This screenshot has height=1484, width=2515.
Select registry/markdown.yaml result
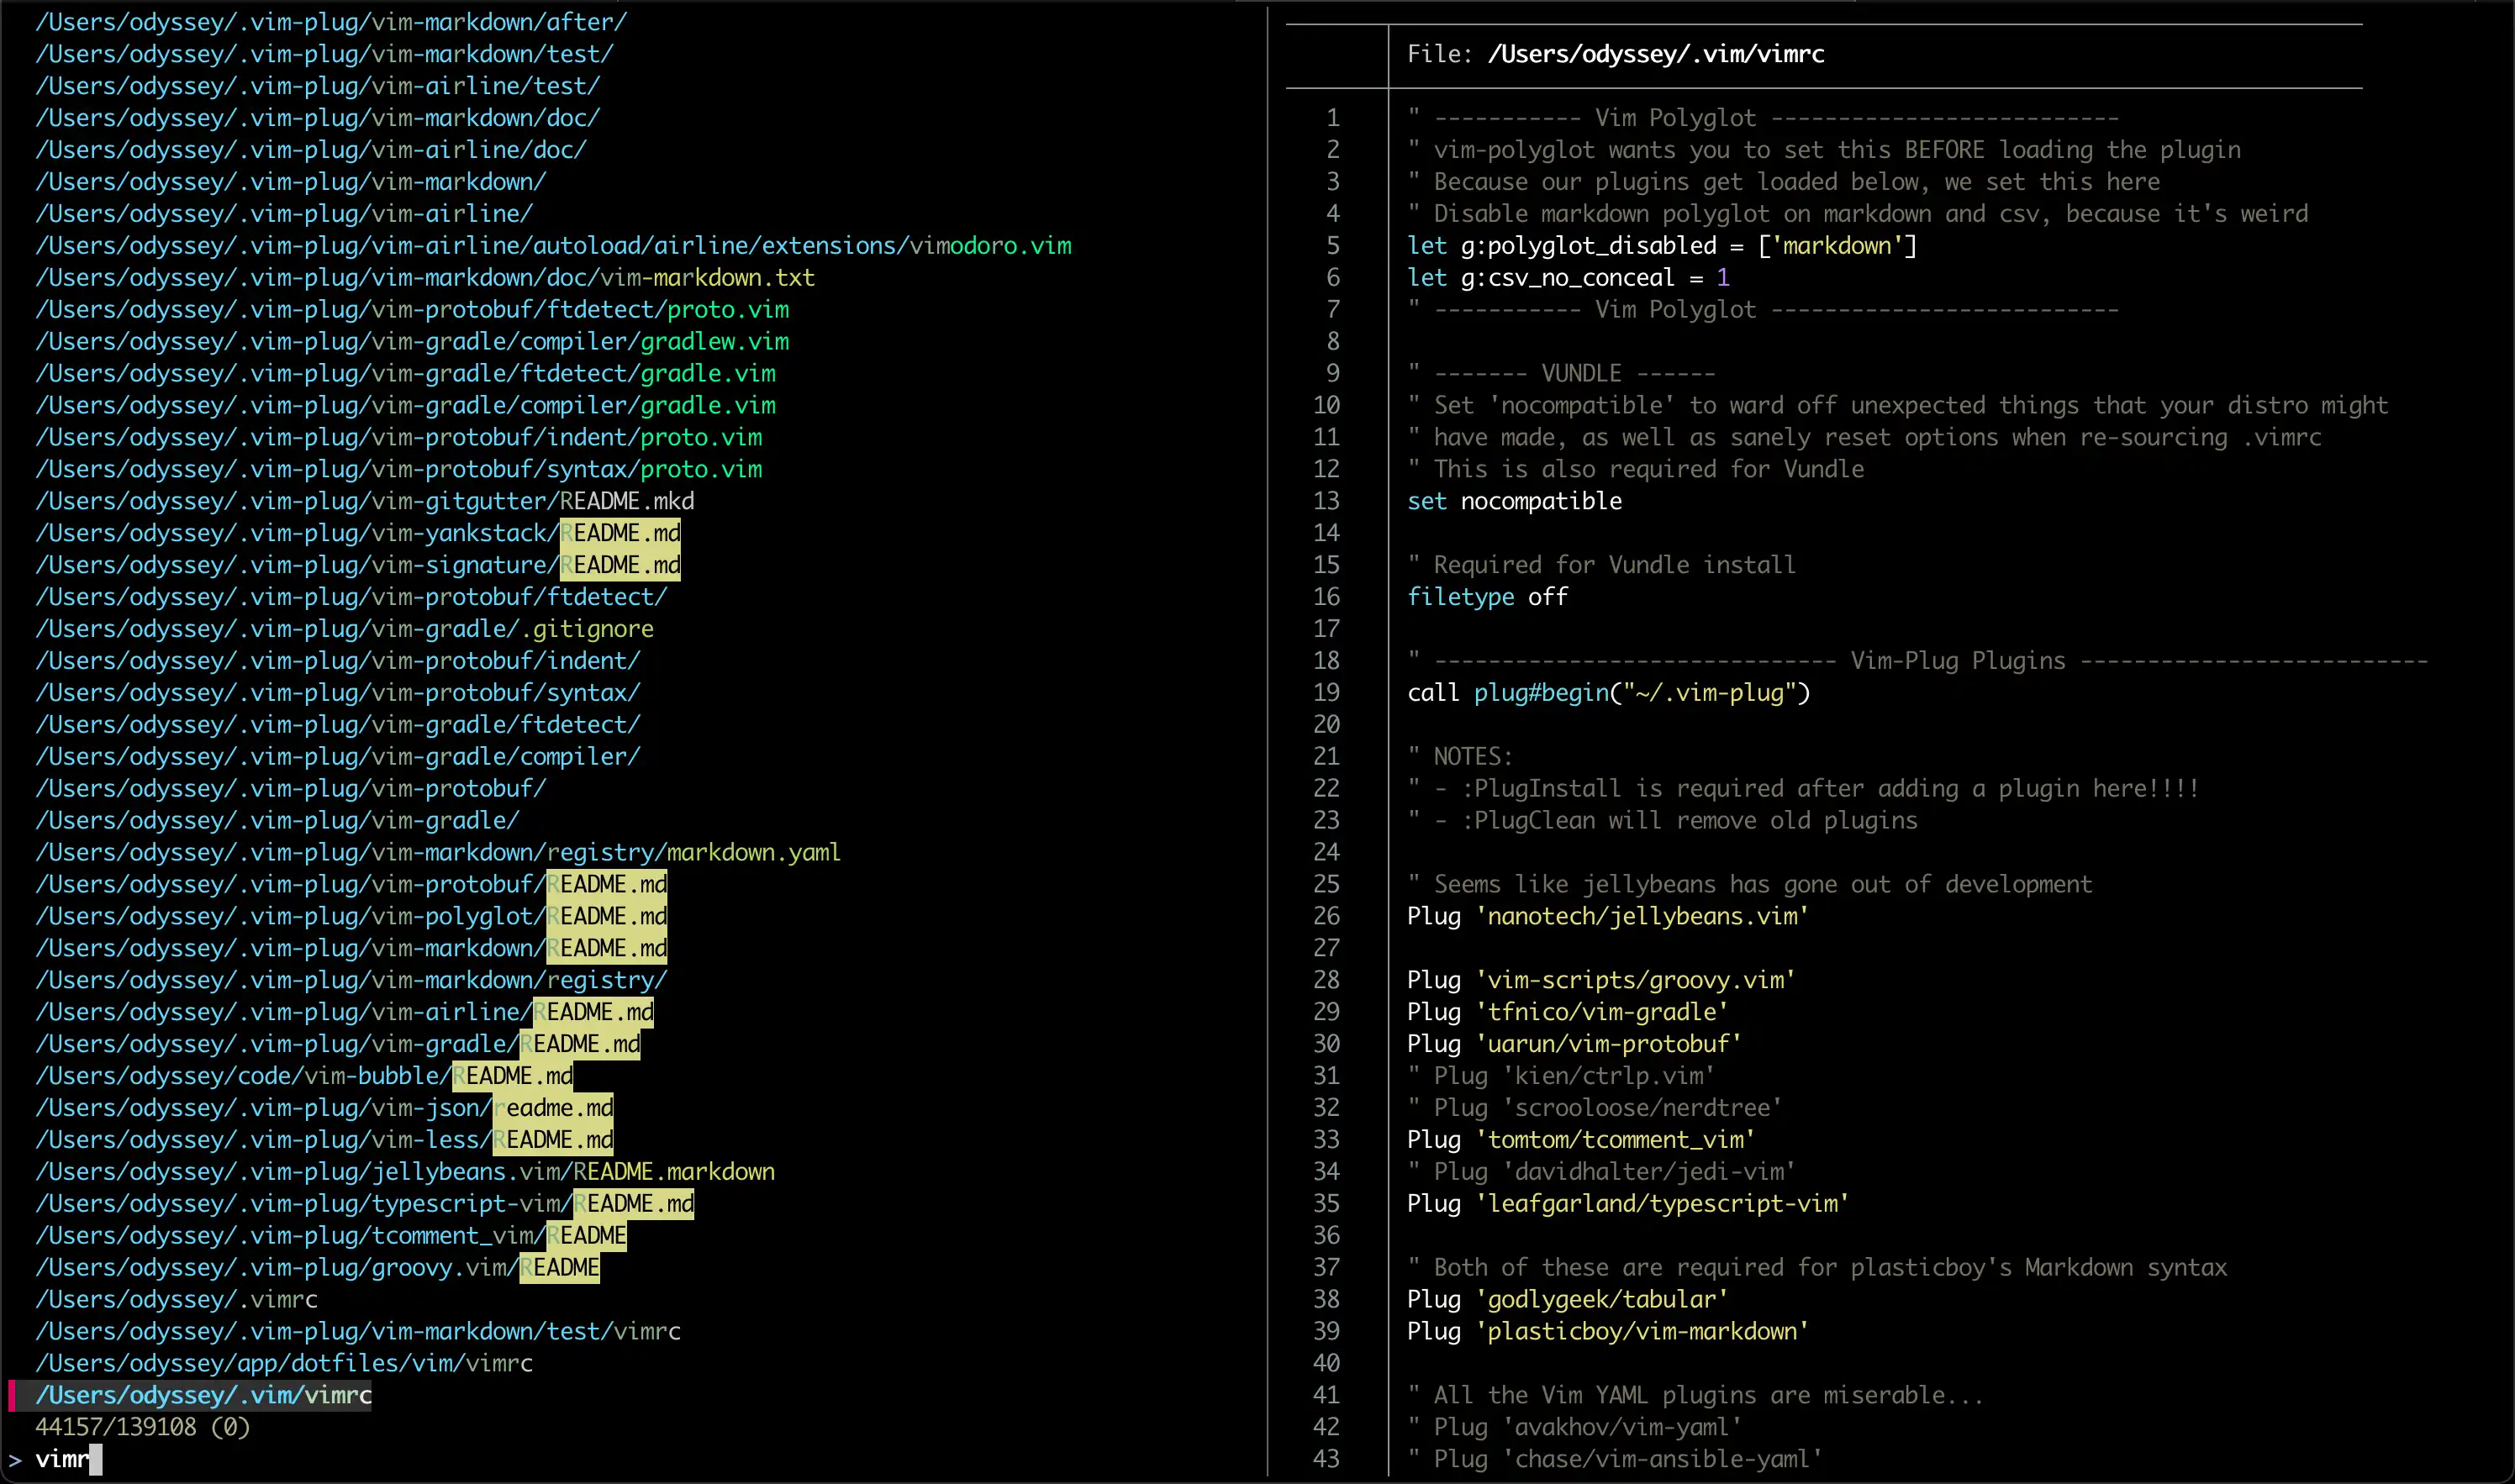(438, 851)
